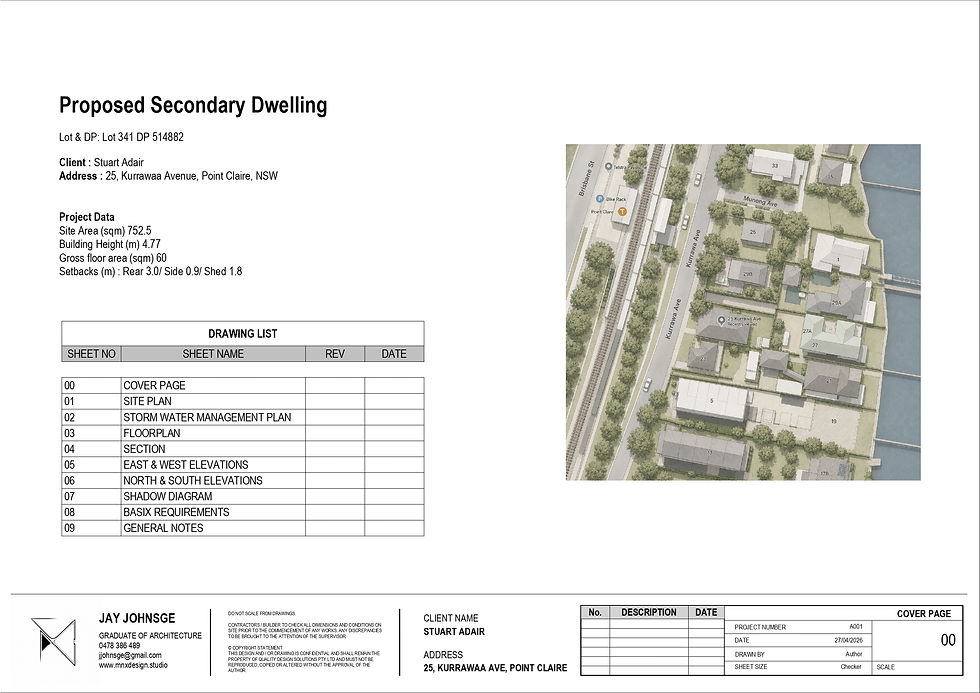Click the 'CLIENT NAME' label
This screenshot has width=980, height=693.
[x=451, y=618]
